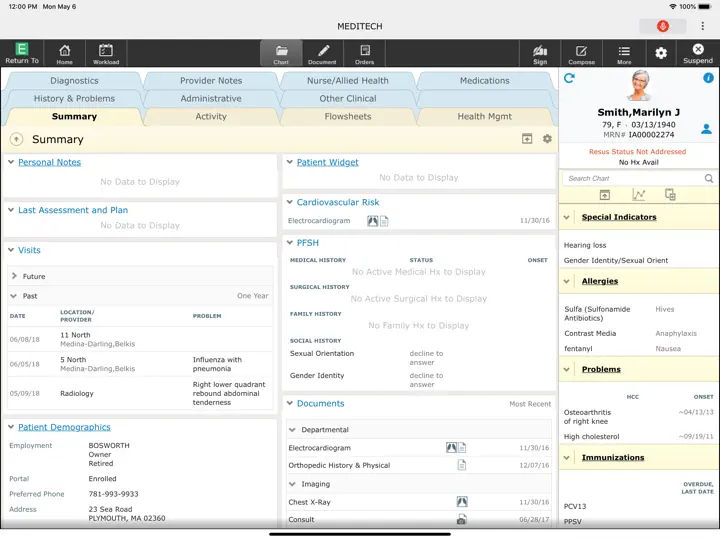Select the 06/05/18 5 North visit
720x540 pixels.
coord(140,364)
